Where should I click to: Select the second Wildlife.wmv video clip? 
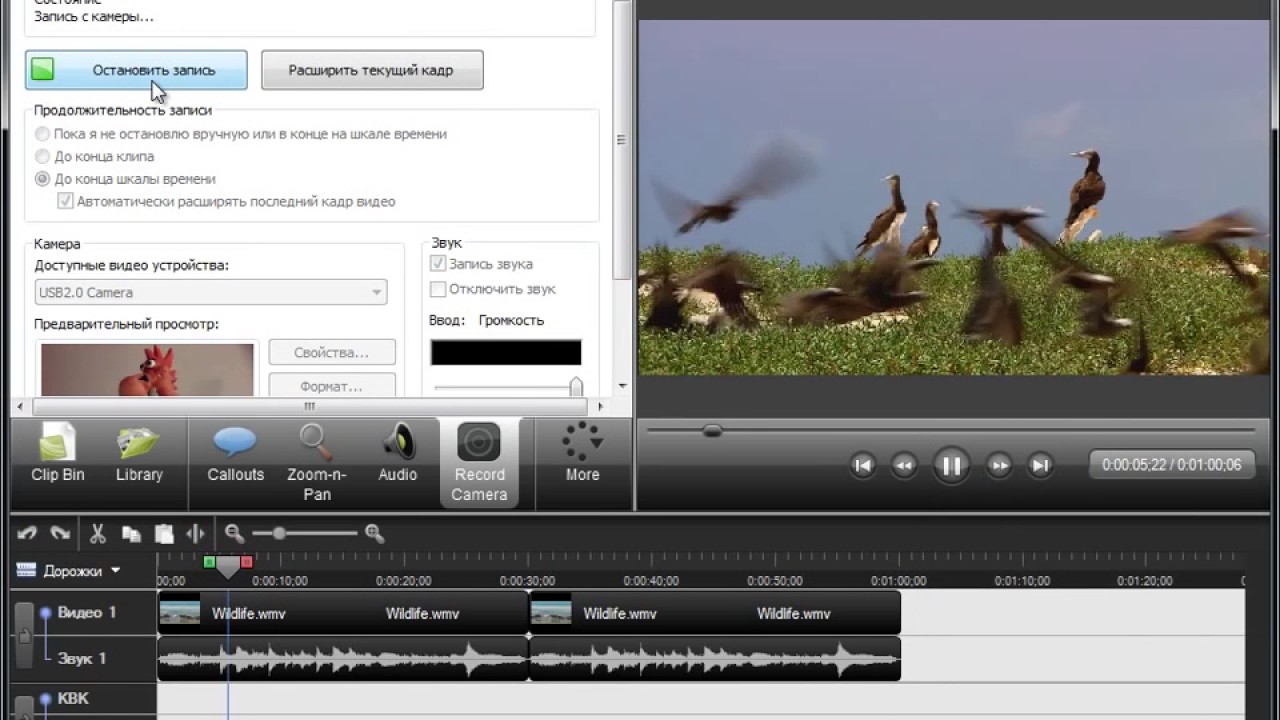[715, 613]
